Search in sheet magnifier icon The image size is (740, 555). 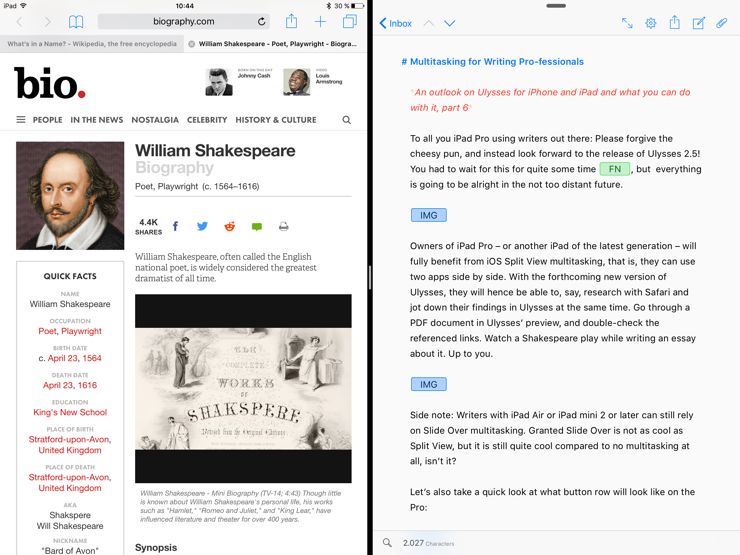pyautogui.click(x=387, y=543)
